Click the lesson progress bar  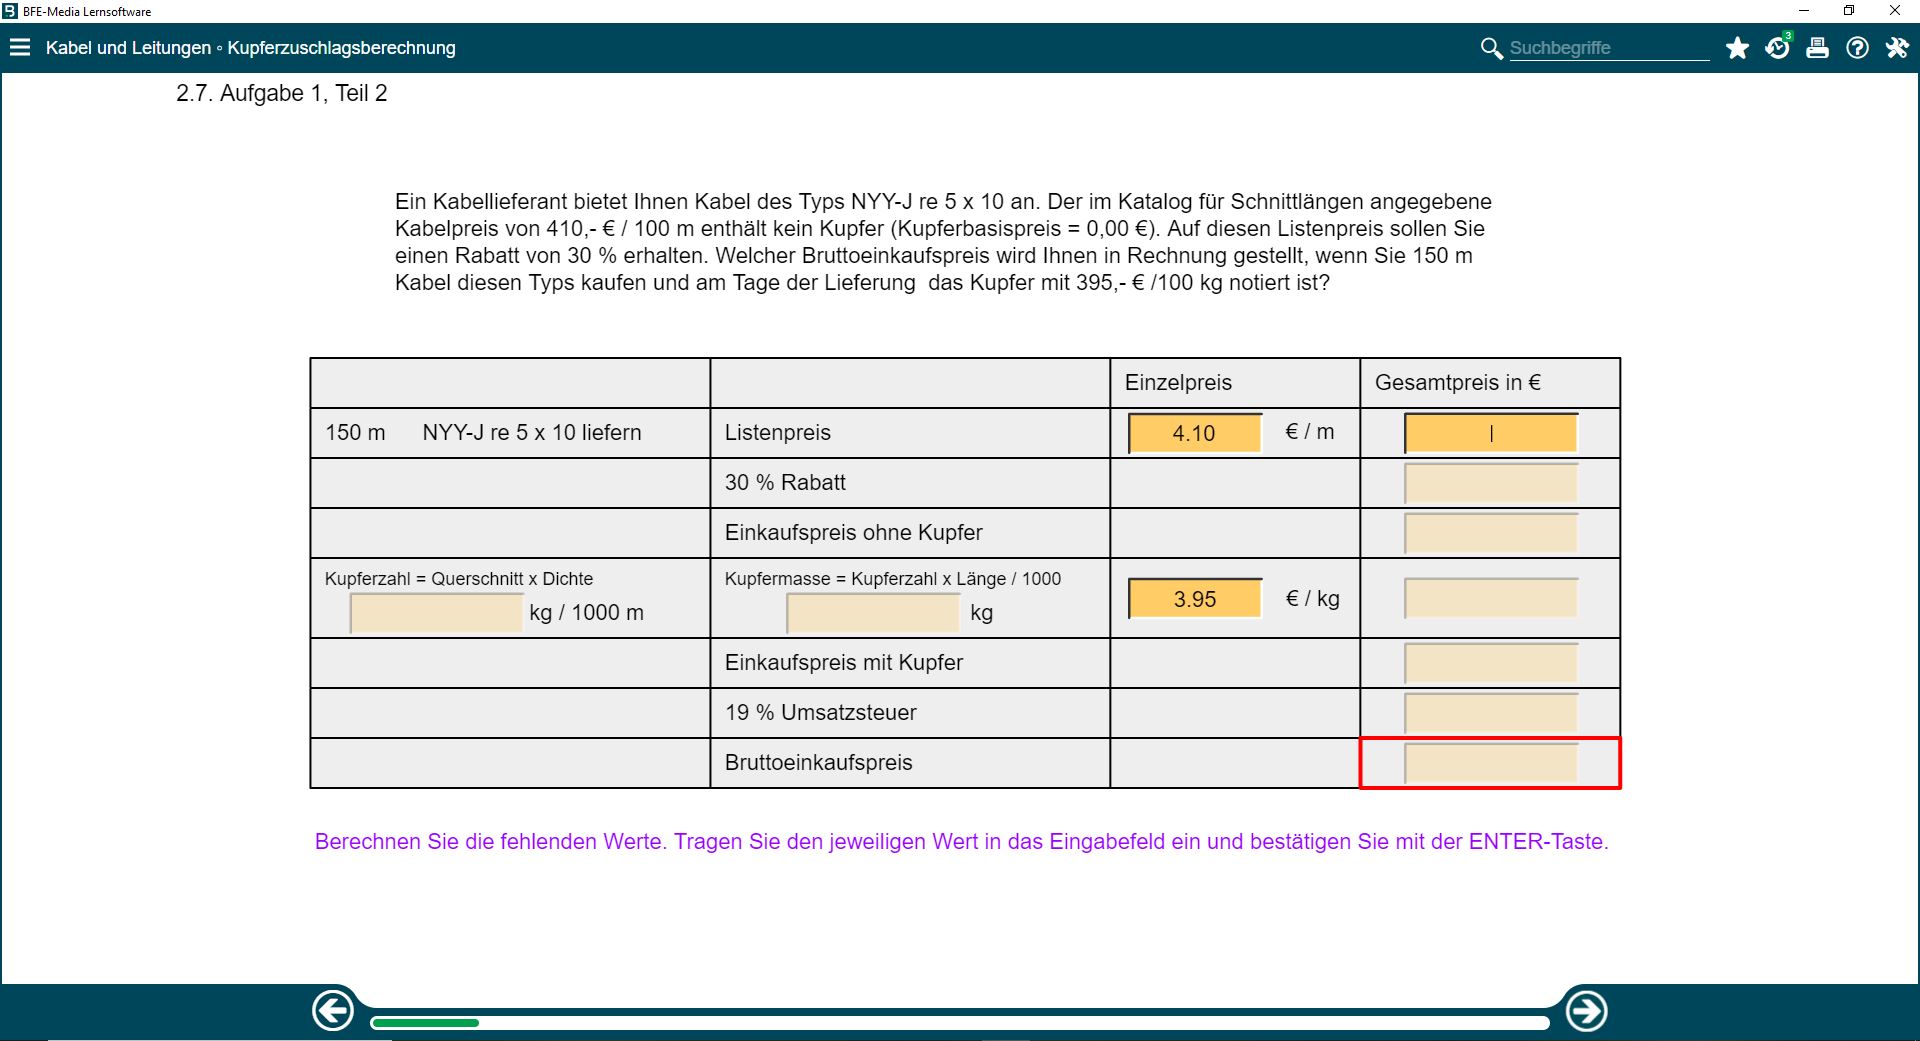[959, 1023]
